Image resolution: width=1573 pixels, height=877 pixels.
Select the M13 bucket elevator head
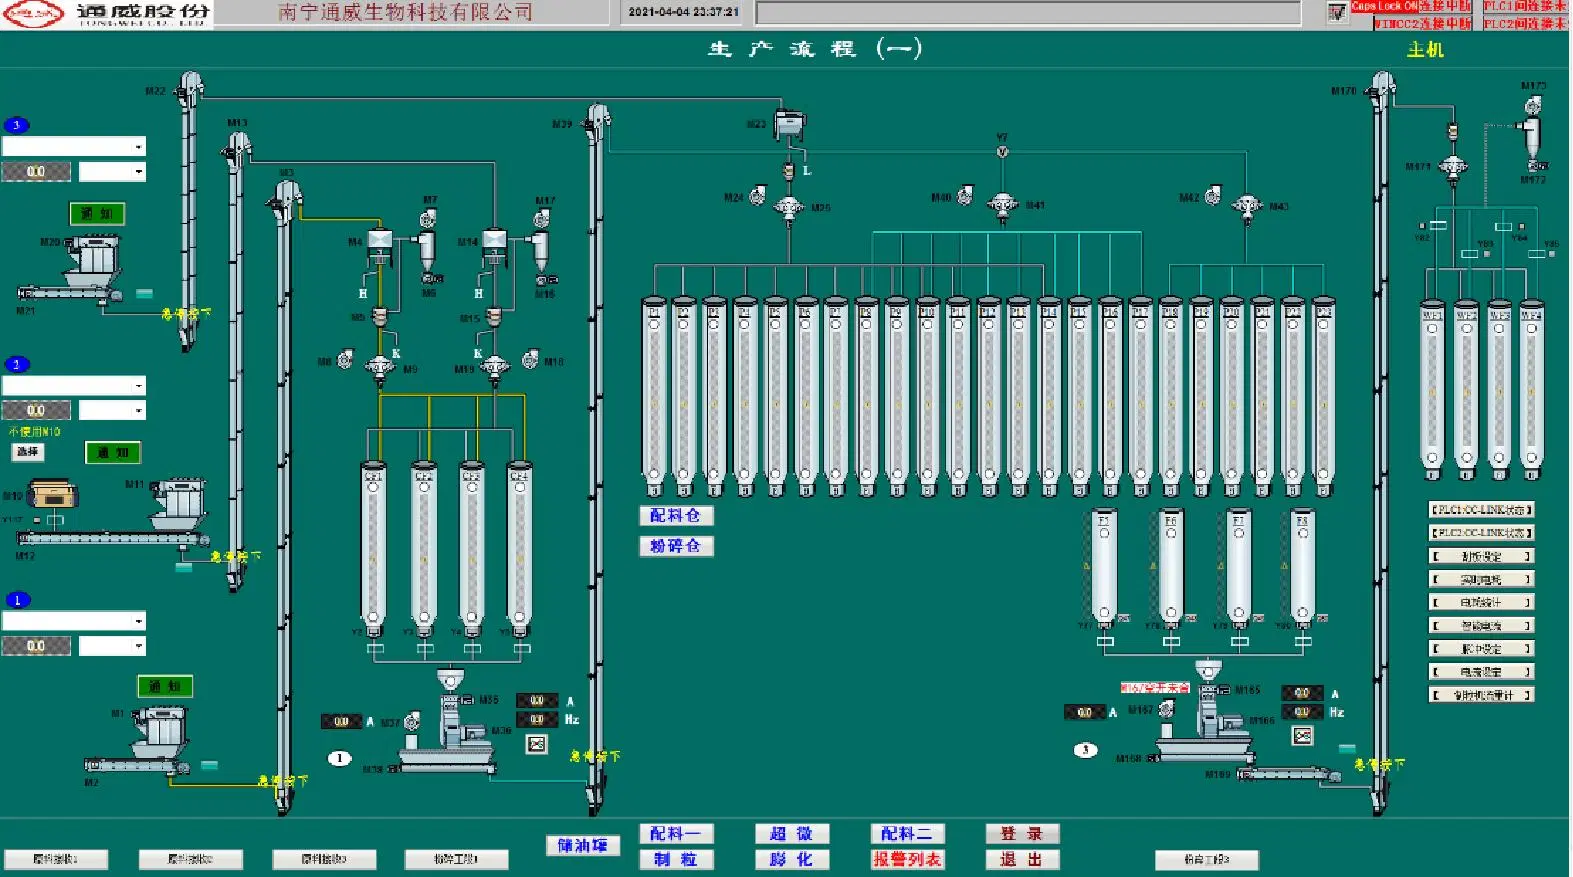click(x=236, y=150)
